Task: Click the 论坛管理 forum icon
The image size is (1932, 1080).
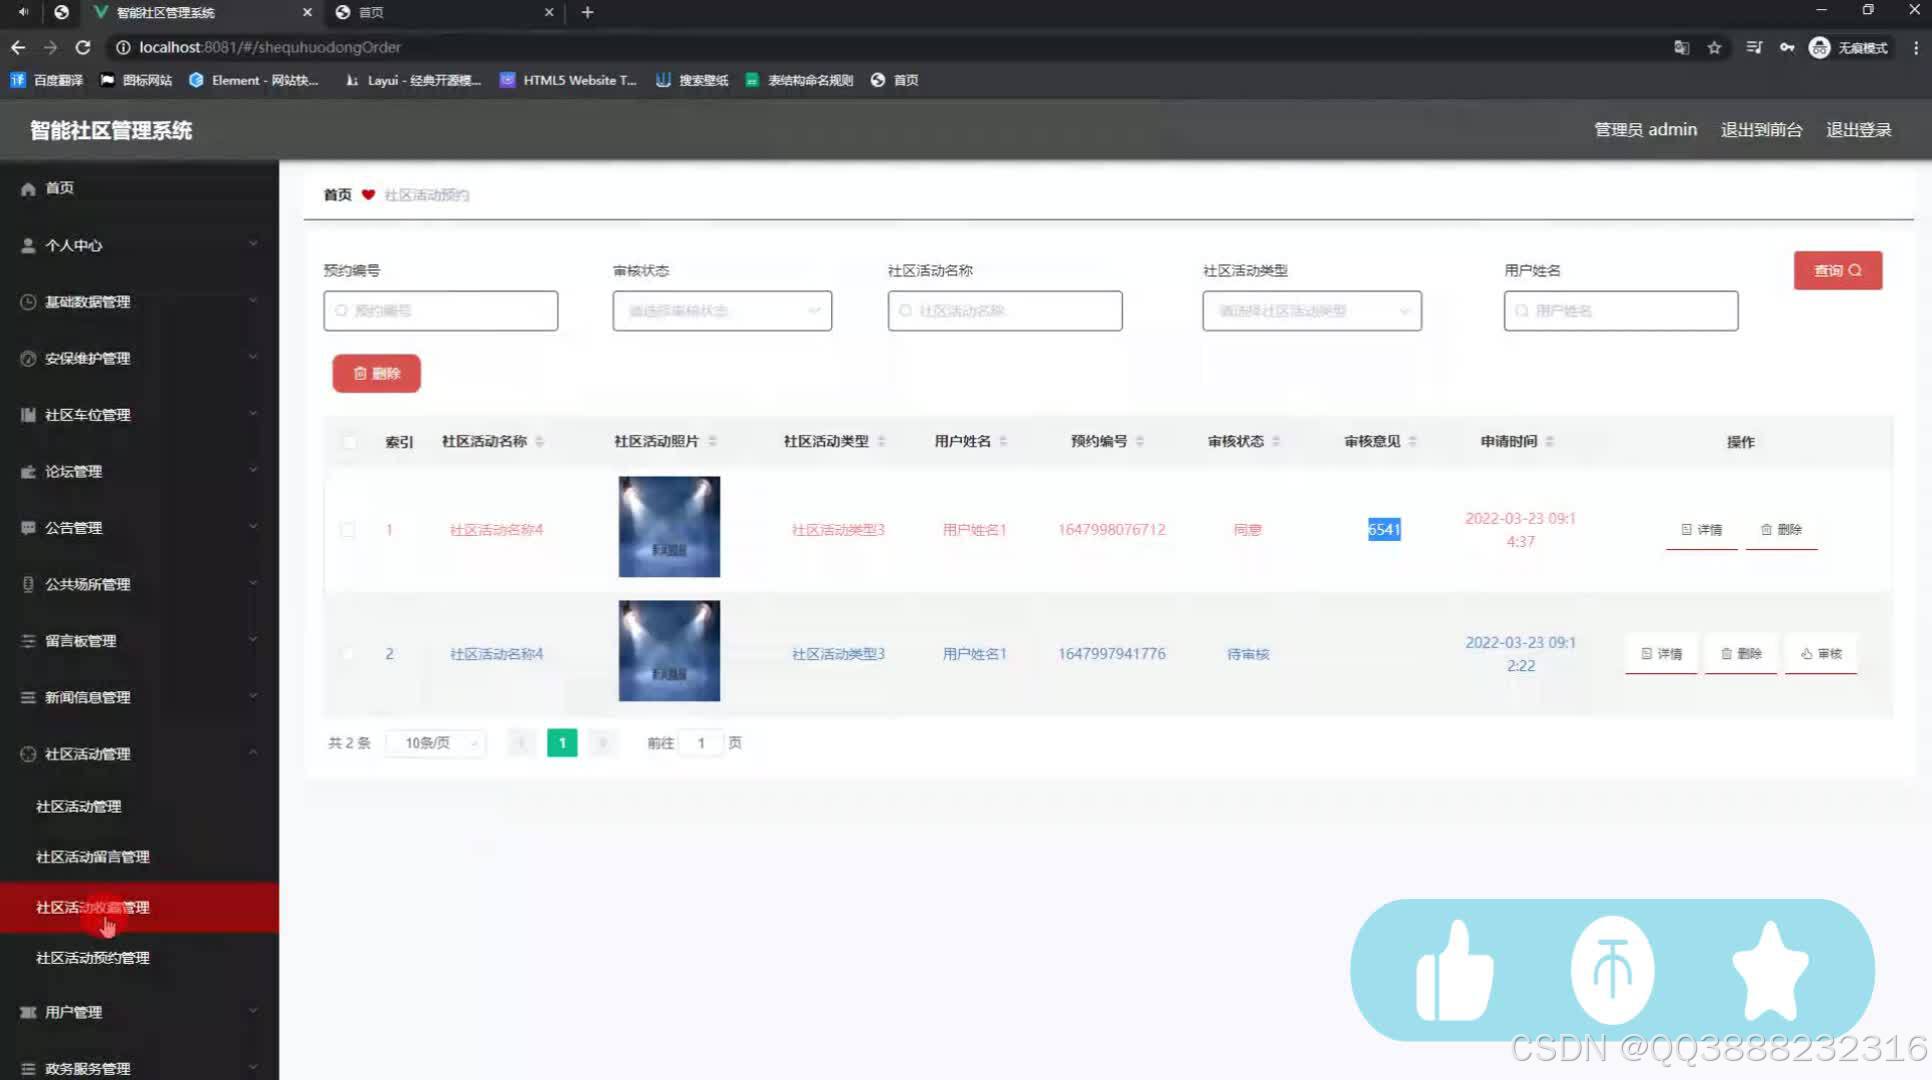Action: [27, 471]
